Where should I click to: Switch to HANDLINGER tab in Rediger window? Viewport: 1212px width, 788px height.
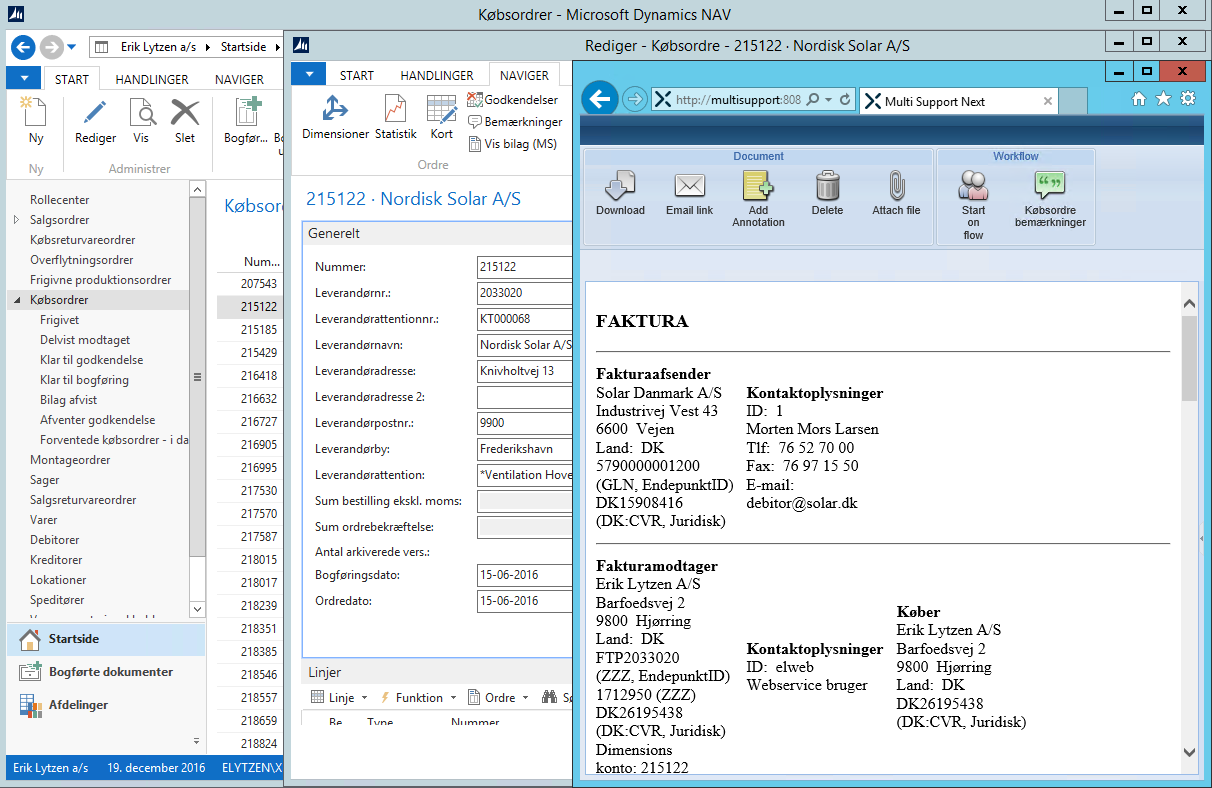(437, 75)
